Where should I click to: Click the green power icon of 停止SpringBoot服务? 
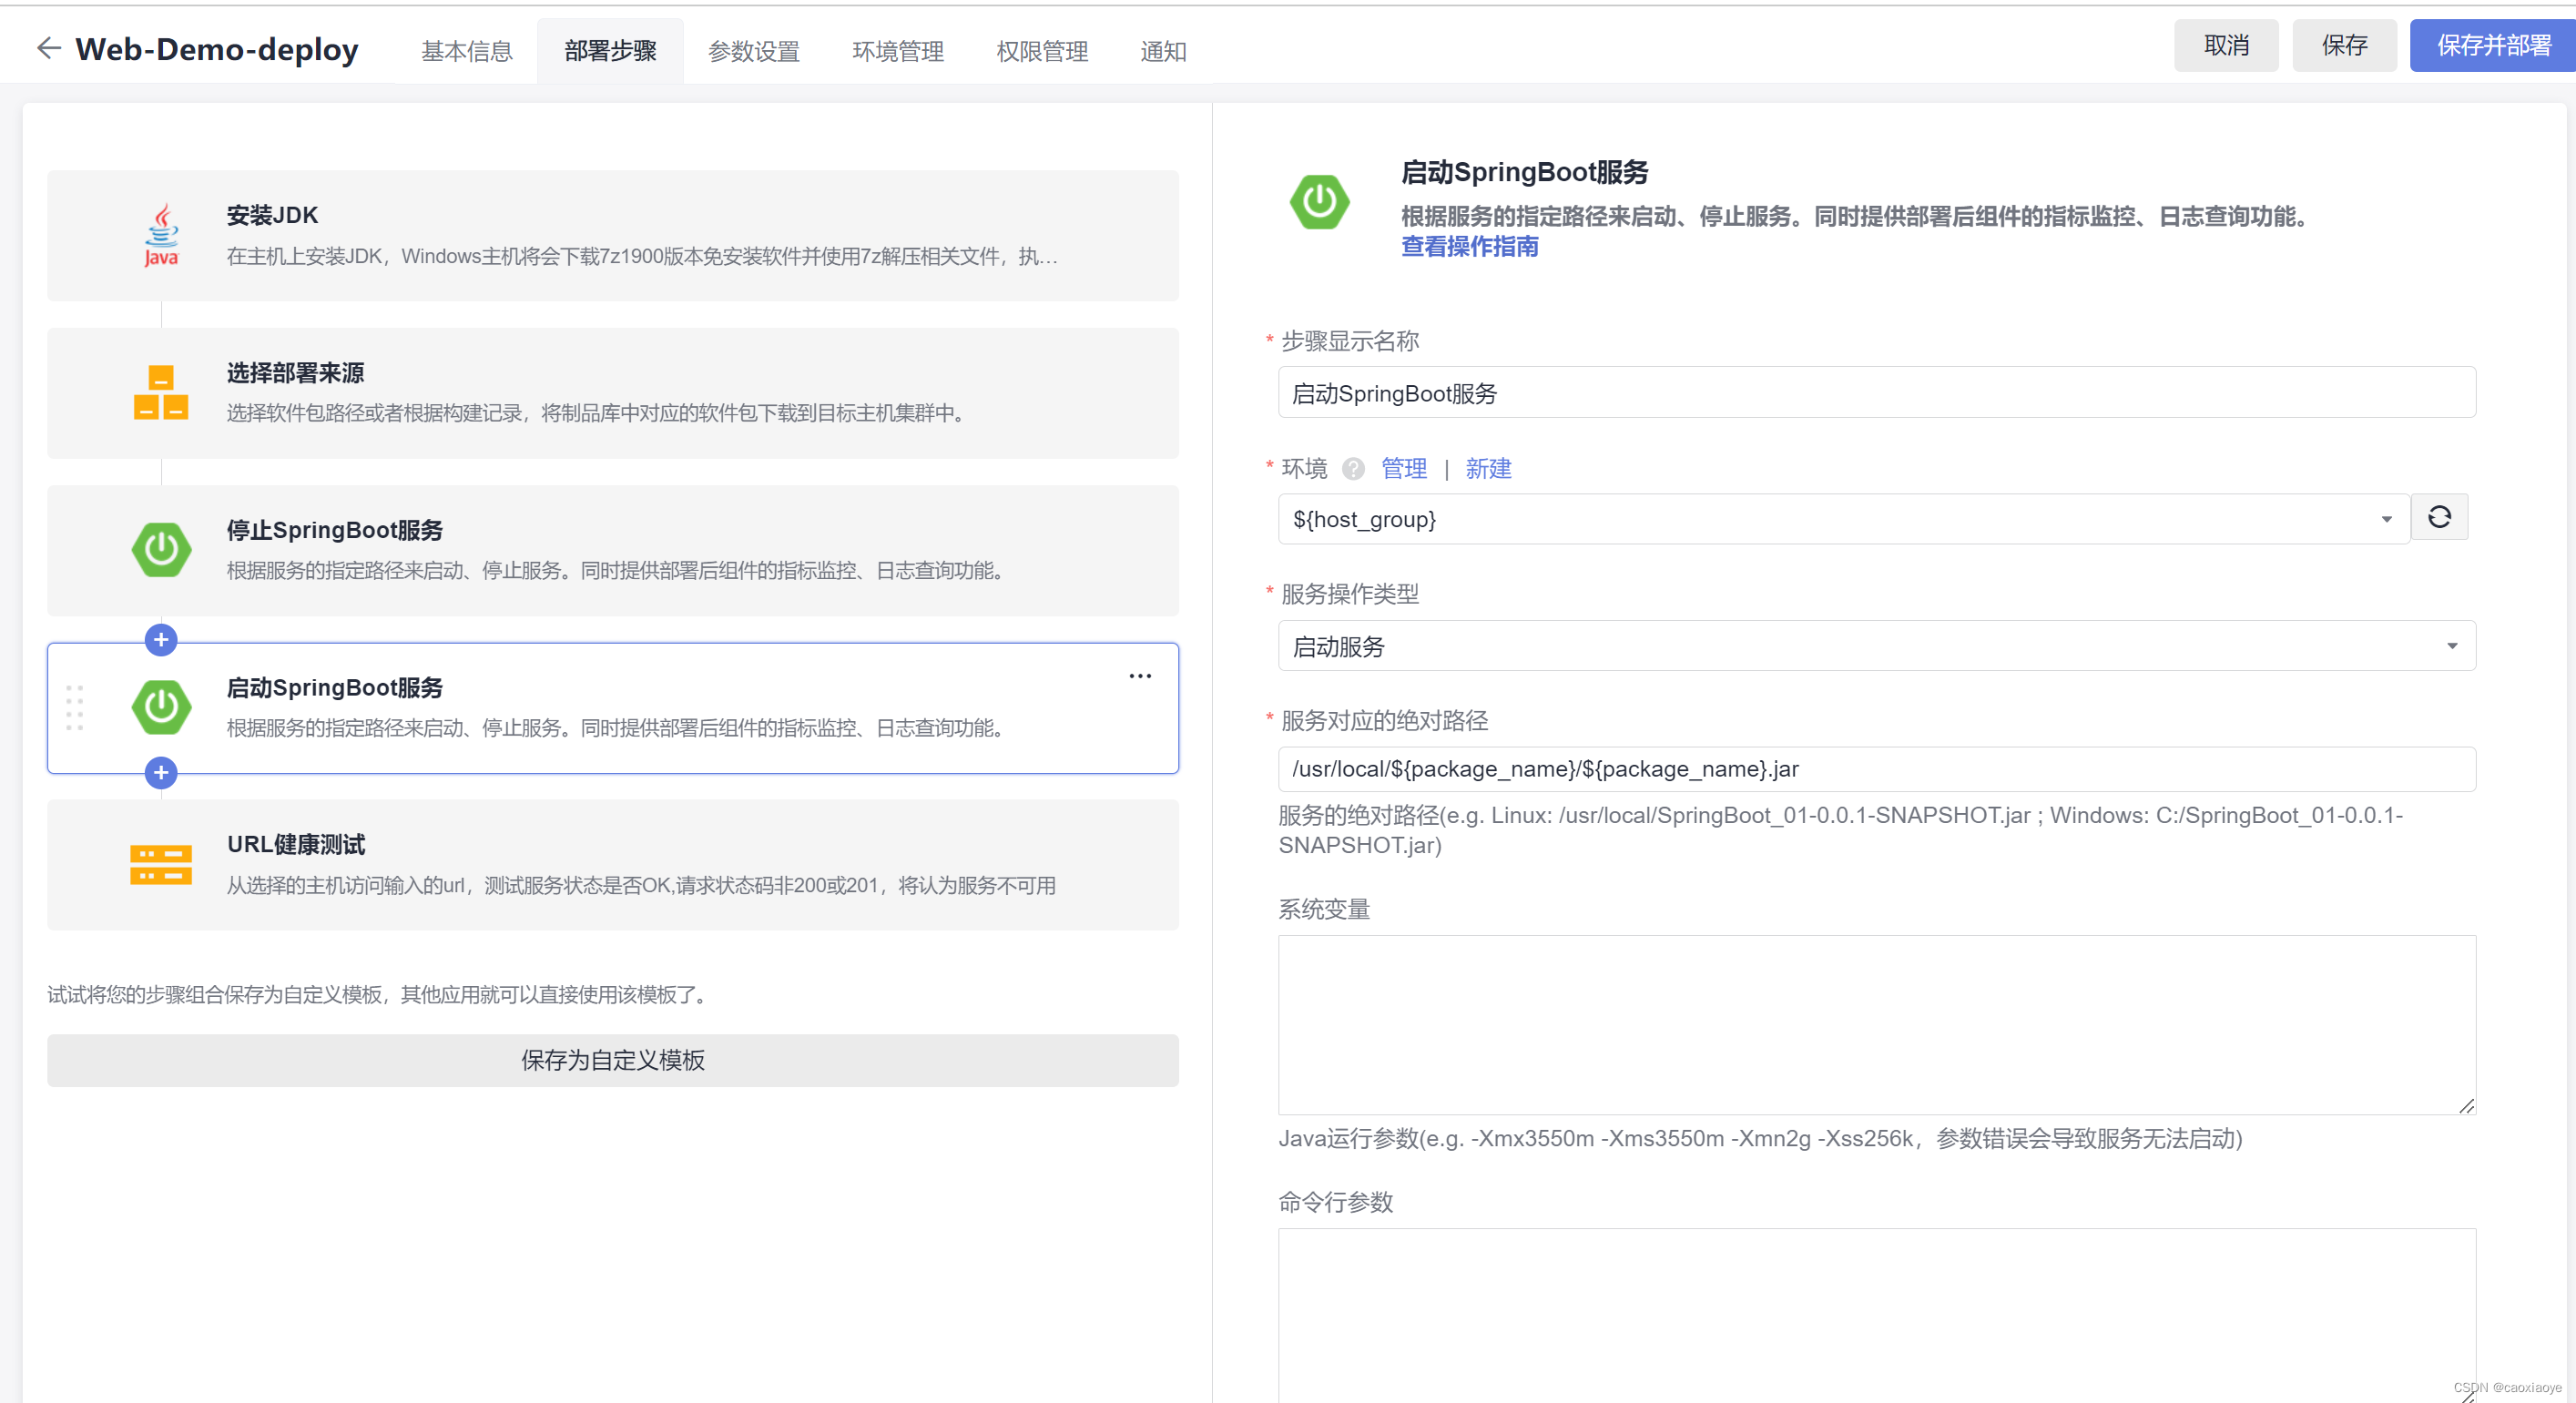click(161, 549)
